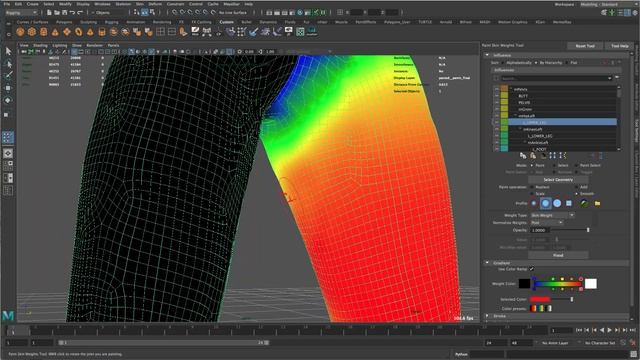The width and height of the screenshot is (640, 360).
Task: Click the Select Geometry button
Action: click(x=558, y=180)
